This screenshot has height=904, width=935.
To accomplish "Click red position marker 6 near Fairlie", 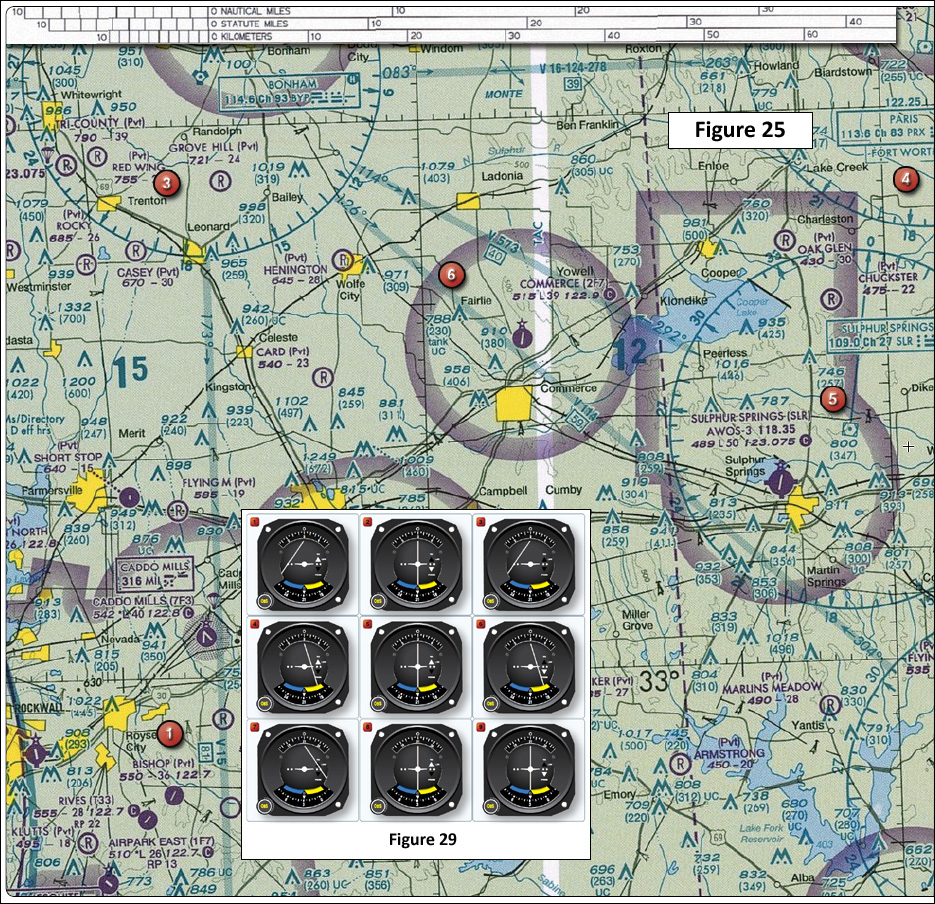I will point(450,272).
